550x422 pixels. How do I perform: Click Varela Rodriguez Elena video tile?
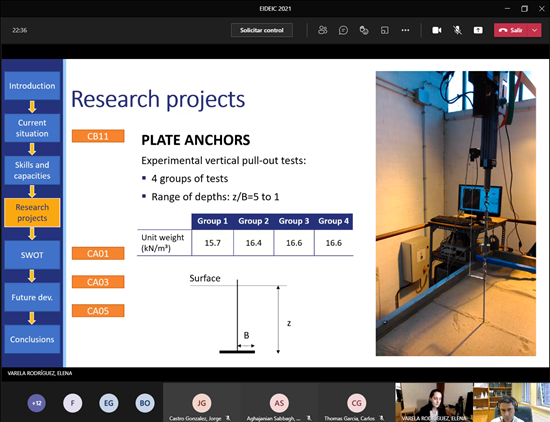tap(434, 402)
